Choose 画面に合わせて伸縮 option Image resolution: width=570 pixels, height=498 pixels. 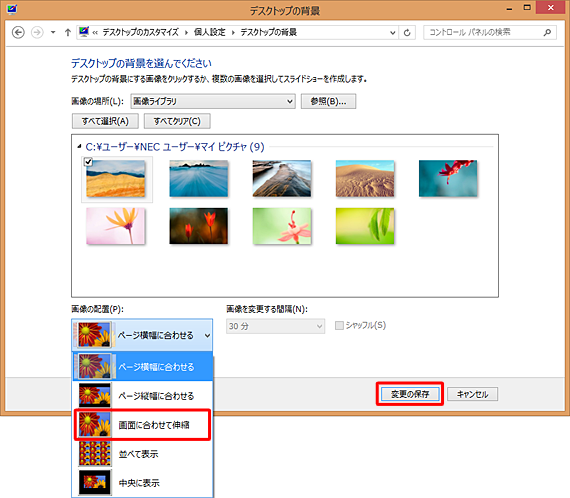click(142, 425)
